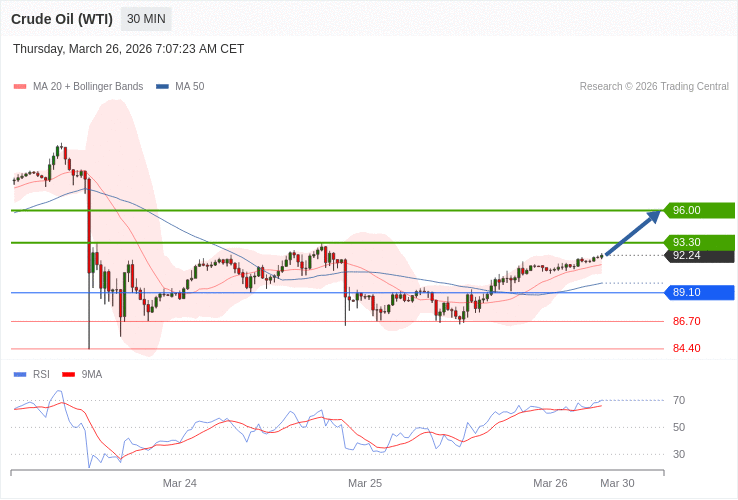Image resolution: width=738 pixels, height=500 pixels.
Task: Open Research © 2026 Trading Central link
Action: pyautogui.click(x=654, y=87)
